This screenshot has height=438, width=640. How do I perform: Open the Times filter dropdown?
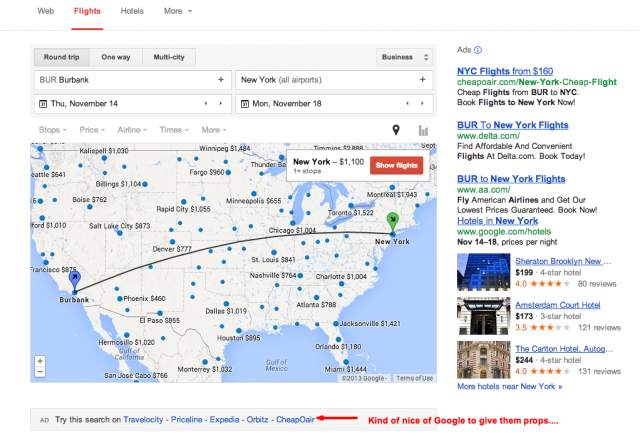(x=174, y=130)
